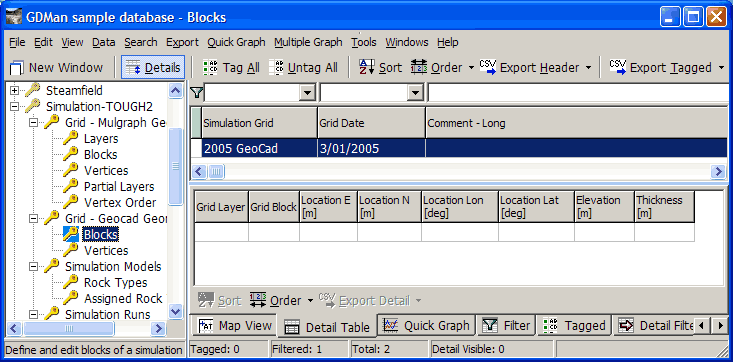Image resolution: width=733 pixels, height=362 pixels.
Task: Expand the Steamfield tree node
Action: pos(14,91)
